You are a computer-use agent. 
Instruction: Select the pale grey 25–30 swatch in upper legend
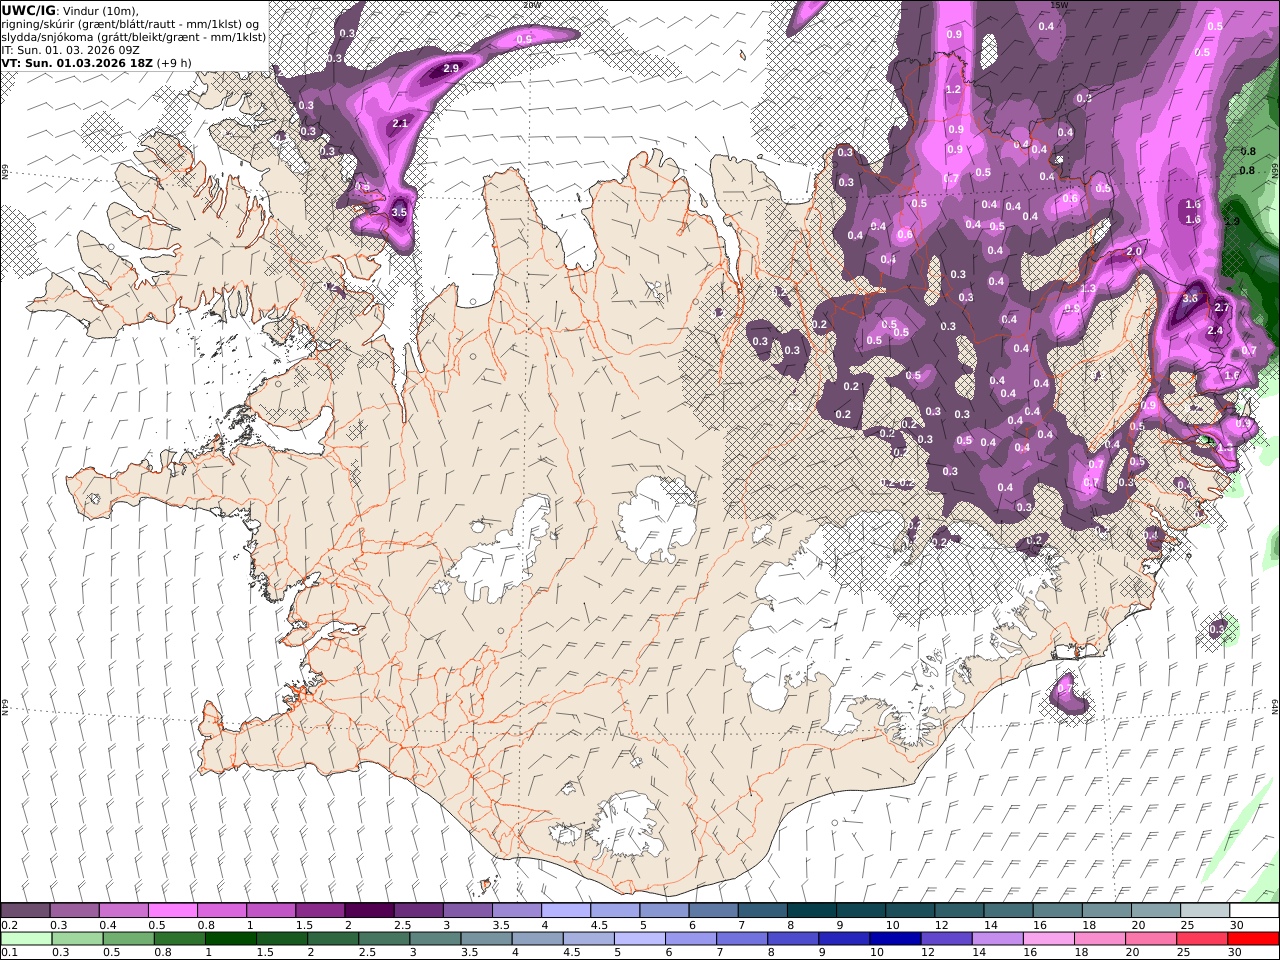(x=1205, y=911)
